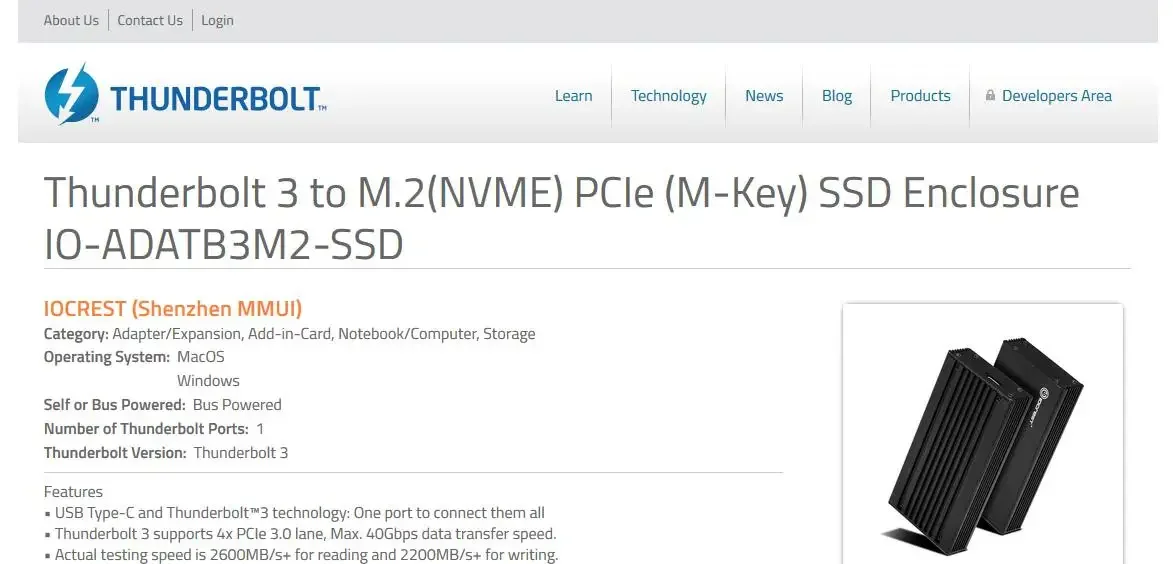
Task: Click the Bus Powered value text
Action: 237,405
